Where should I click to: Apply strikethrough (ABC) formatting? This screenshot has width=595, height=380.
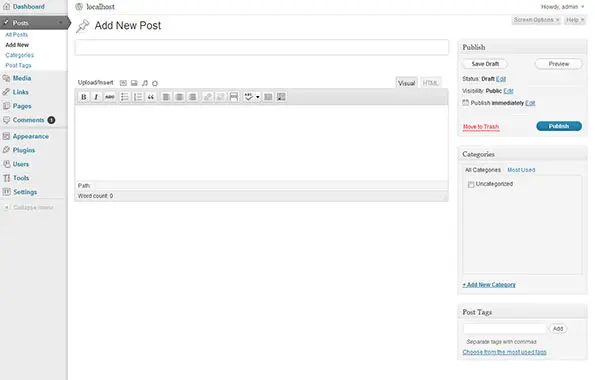click(110, 97)
